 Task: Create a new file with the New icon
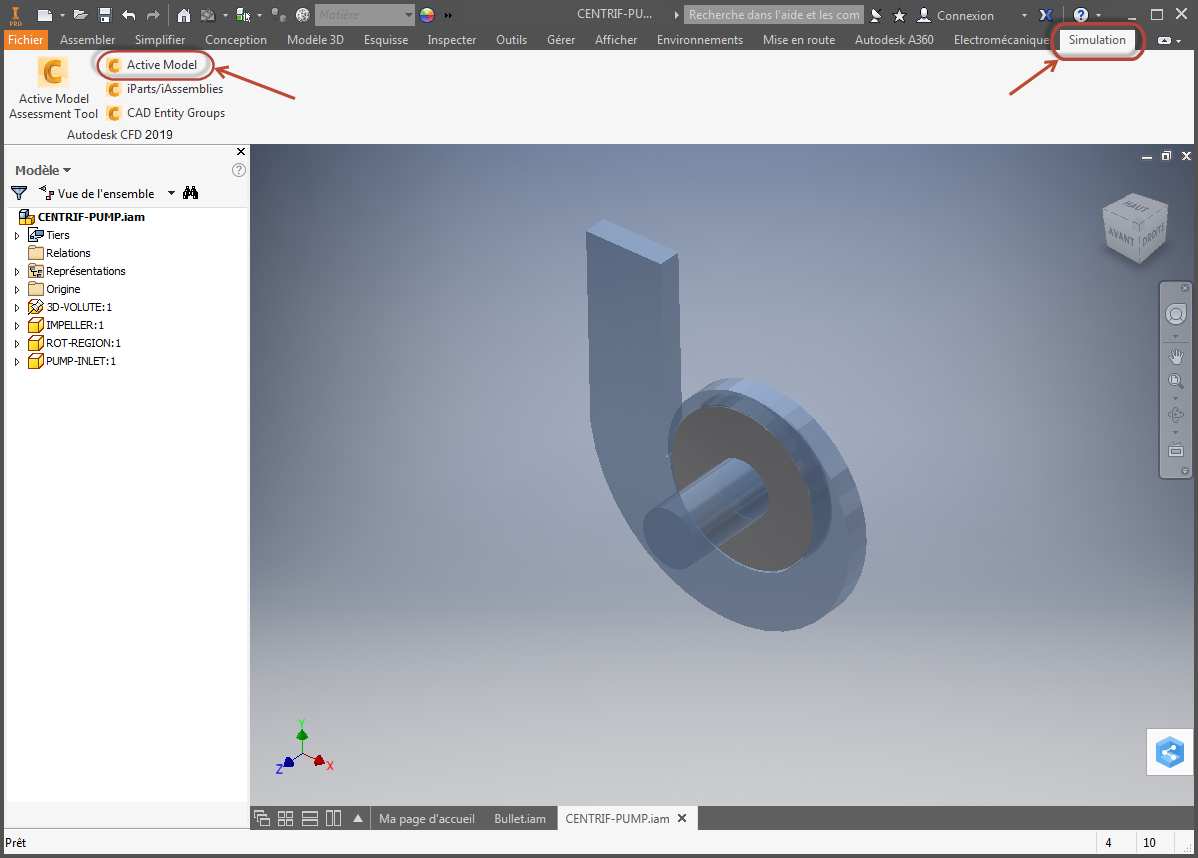pos(44,15)
